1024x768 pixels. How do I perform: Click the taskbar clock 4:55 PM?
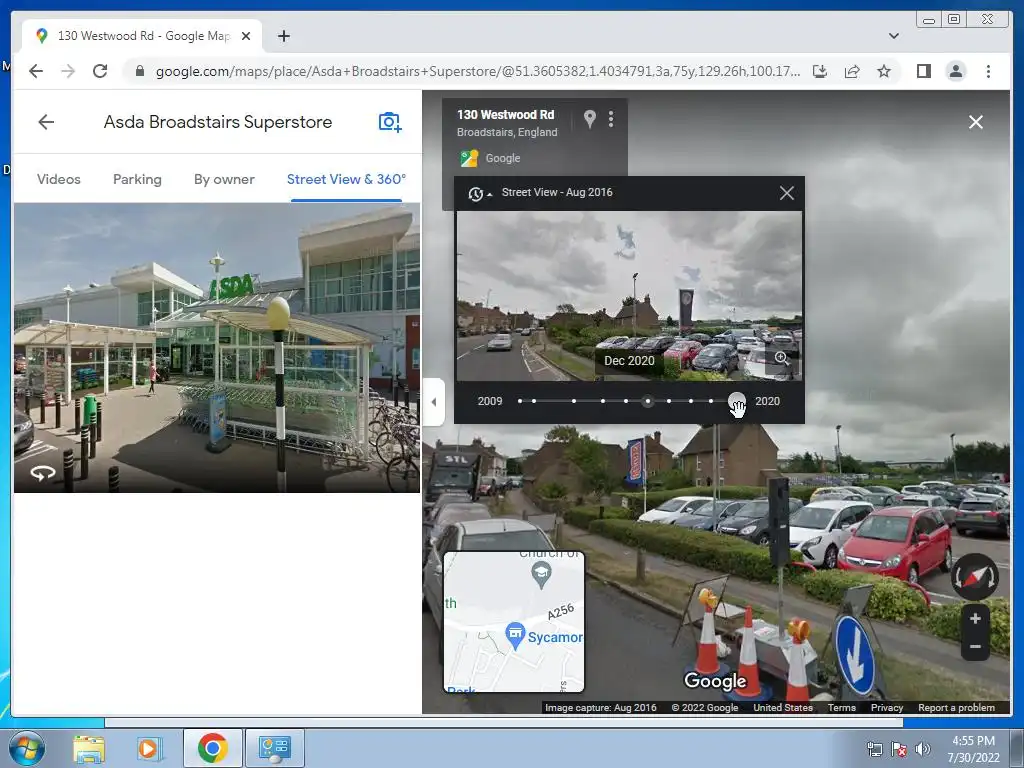(973, 741)
